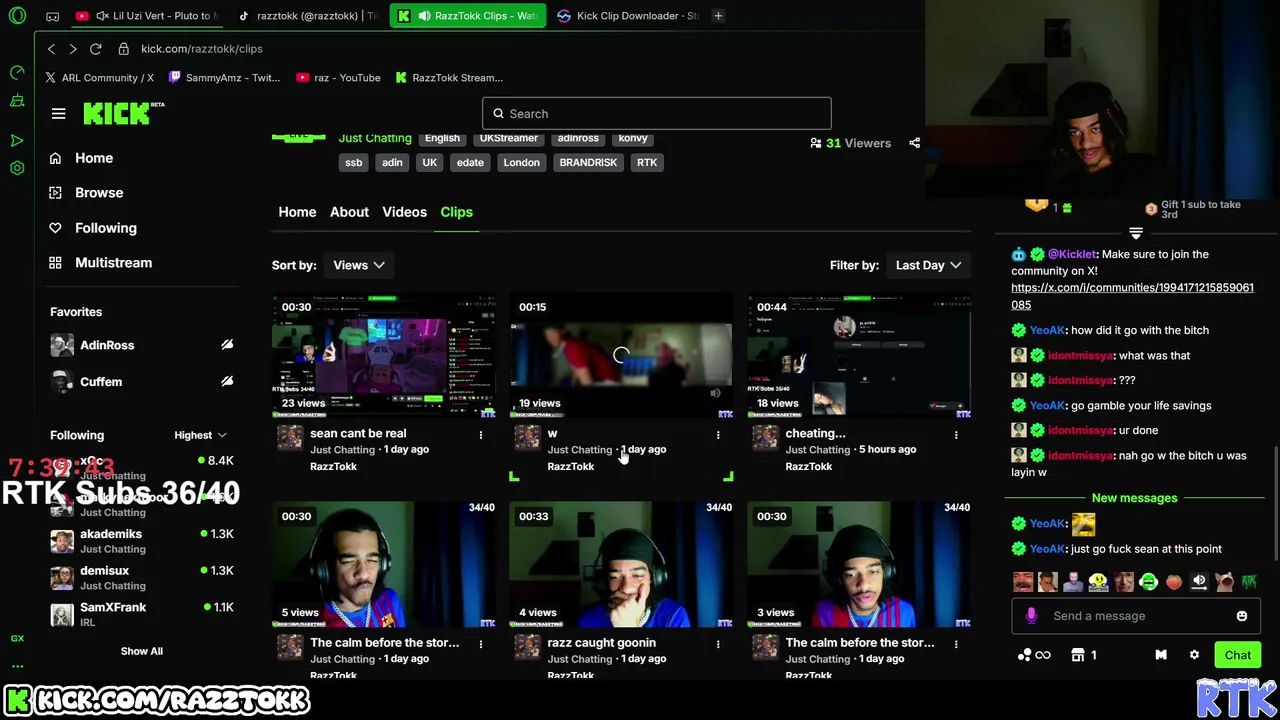Reload the page in the browser
This screenshot has height=720, width=1280.
pos(95,48)
